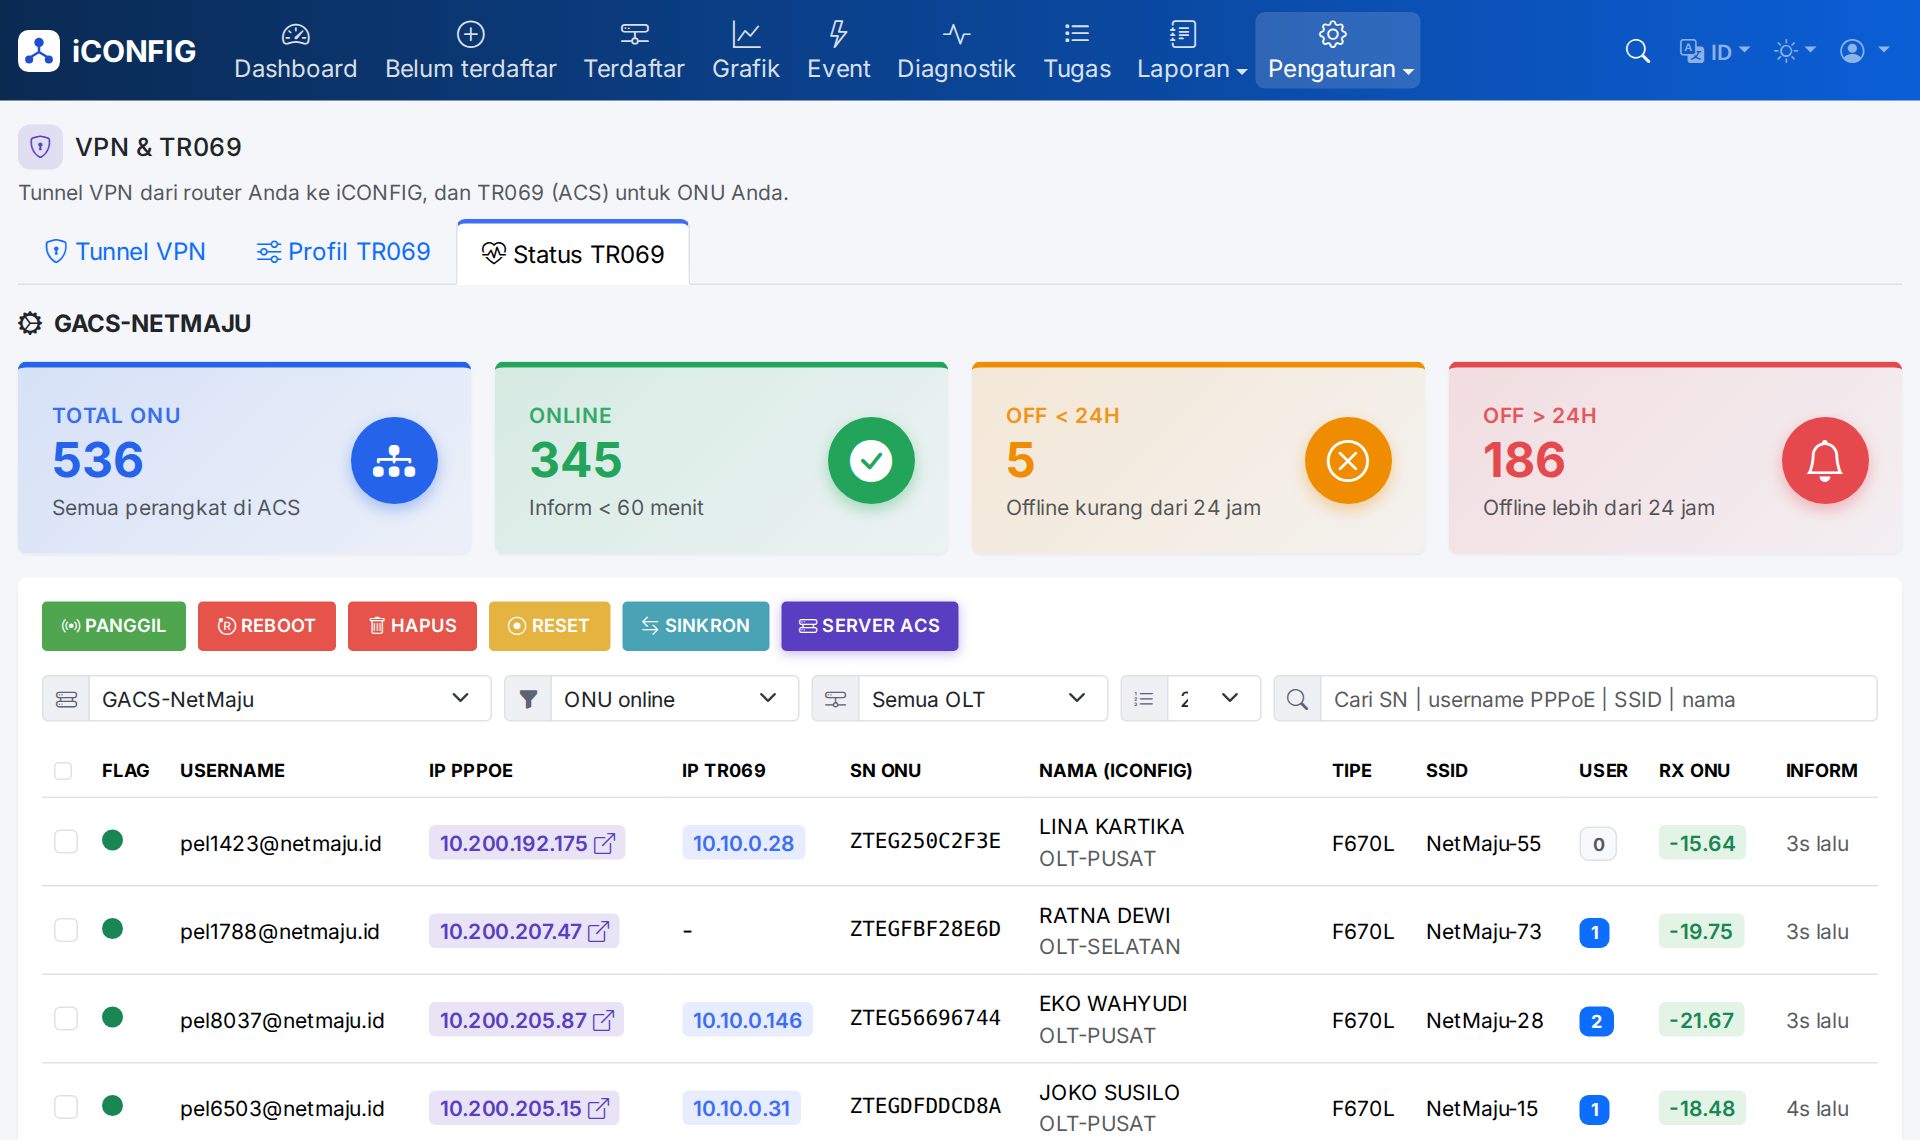Click the OLT icon beside Semua OLT
This screenshot has height=1140, width=1920.
[x=835, y=699]
